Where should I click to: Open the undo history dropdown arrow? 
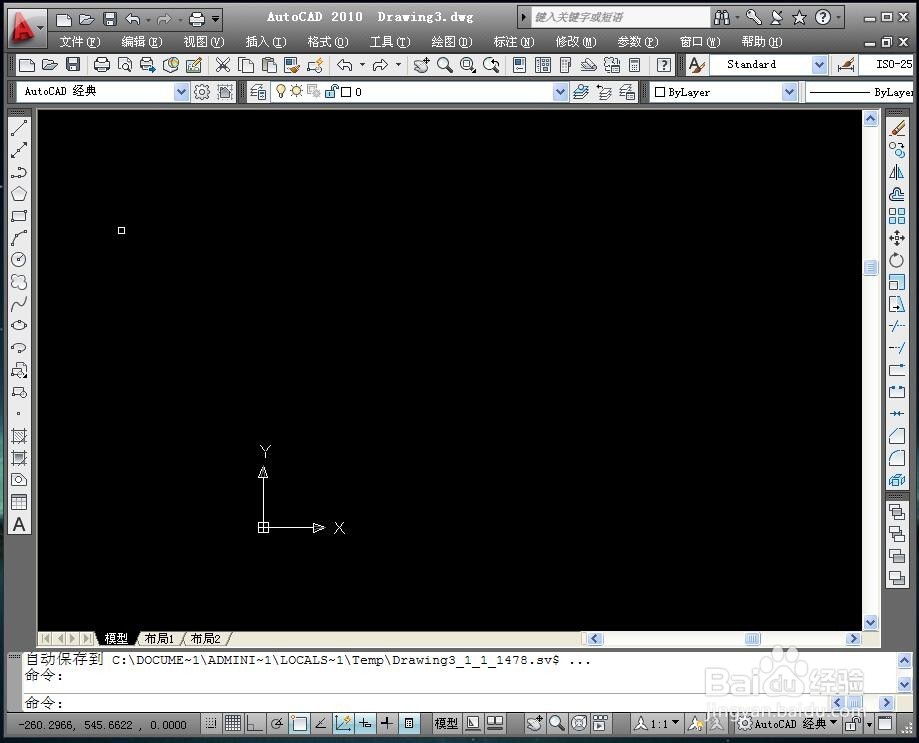[362, 65]
